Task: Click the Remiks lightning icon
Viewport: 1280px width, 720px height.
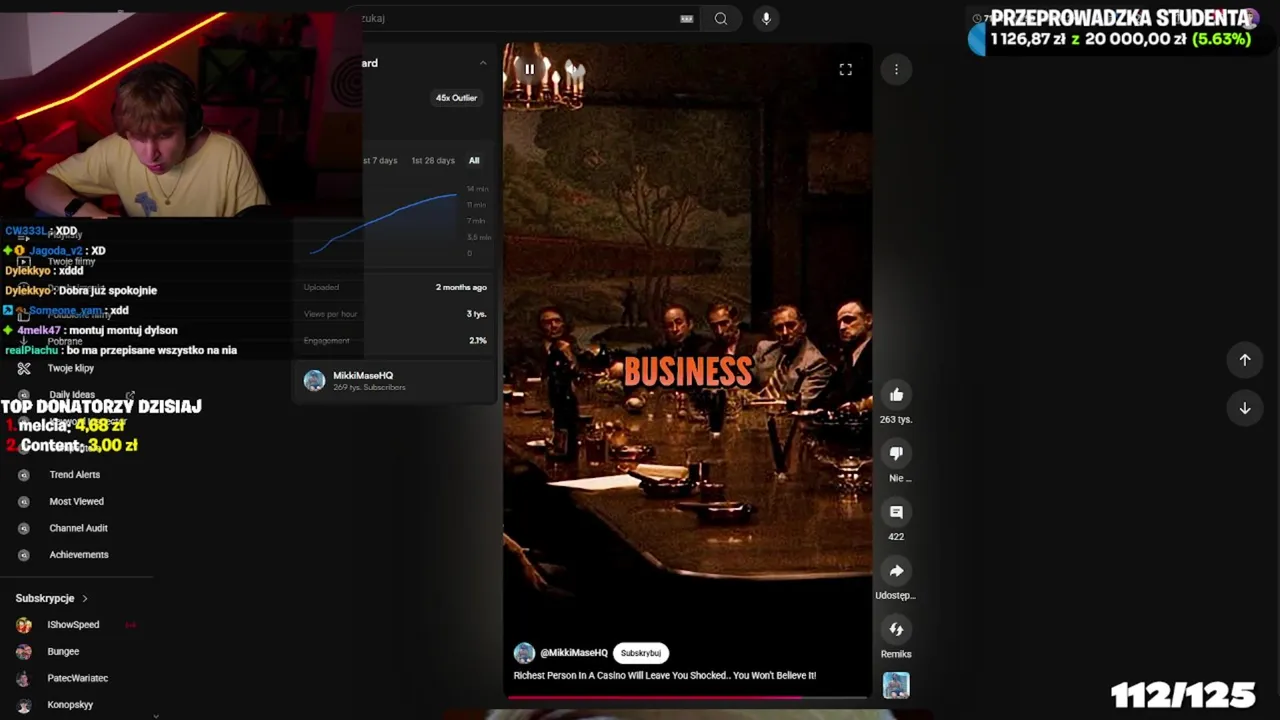Action: pos(896,629)
